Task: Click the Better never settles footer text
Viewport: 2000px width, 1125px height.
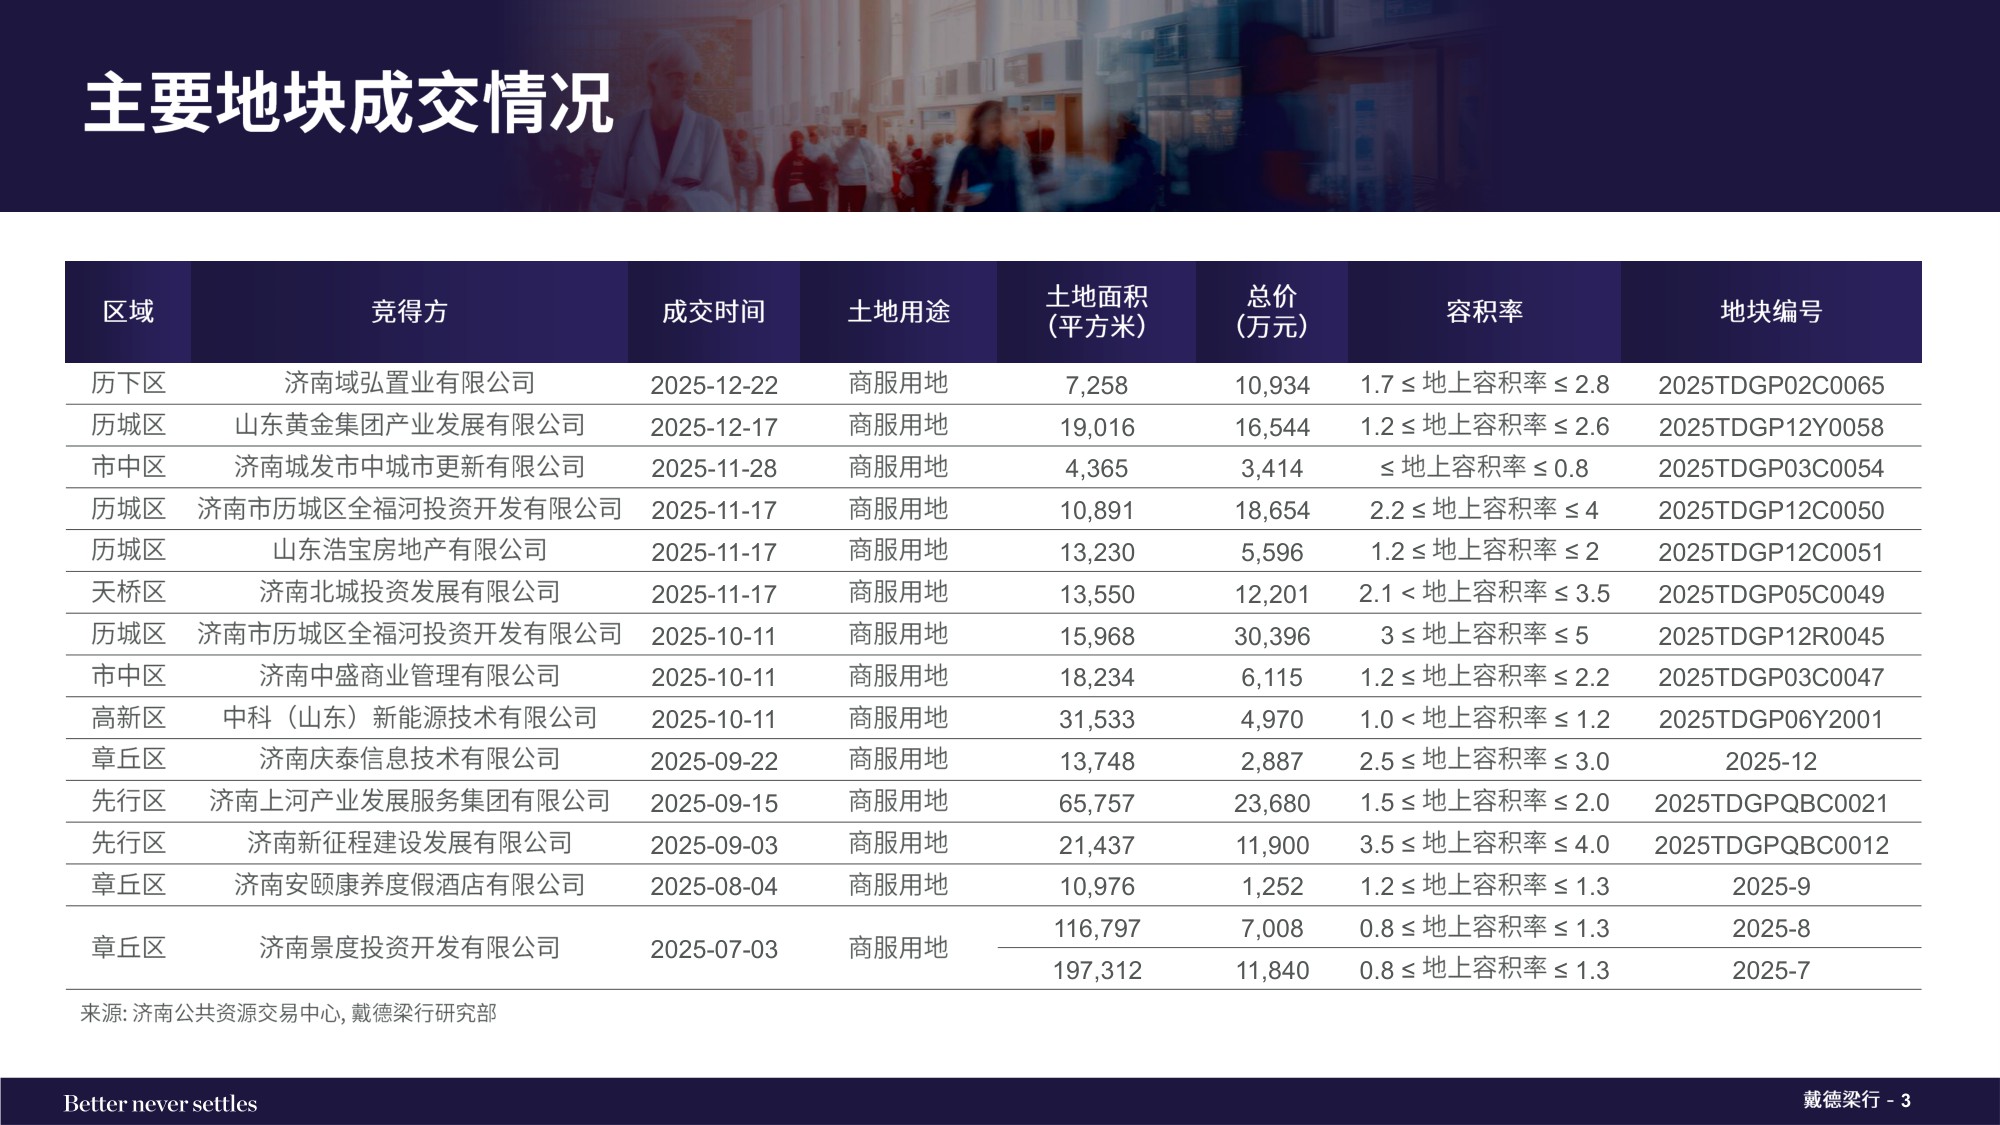Action: coord(160,1103)
